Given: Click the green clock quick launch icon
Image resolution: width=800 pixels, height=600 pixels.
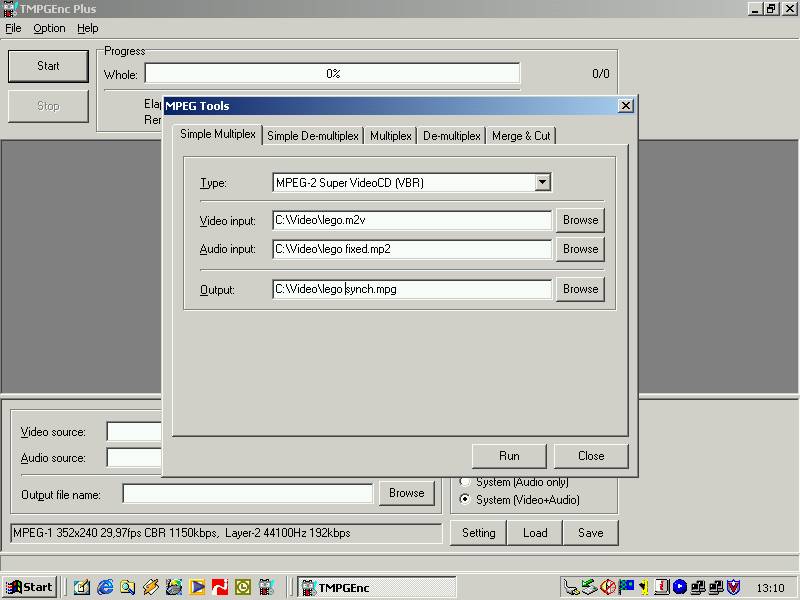Looking at the screenshot, I should point(243,587).
